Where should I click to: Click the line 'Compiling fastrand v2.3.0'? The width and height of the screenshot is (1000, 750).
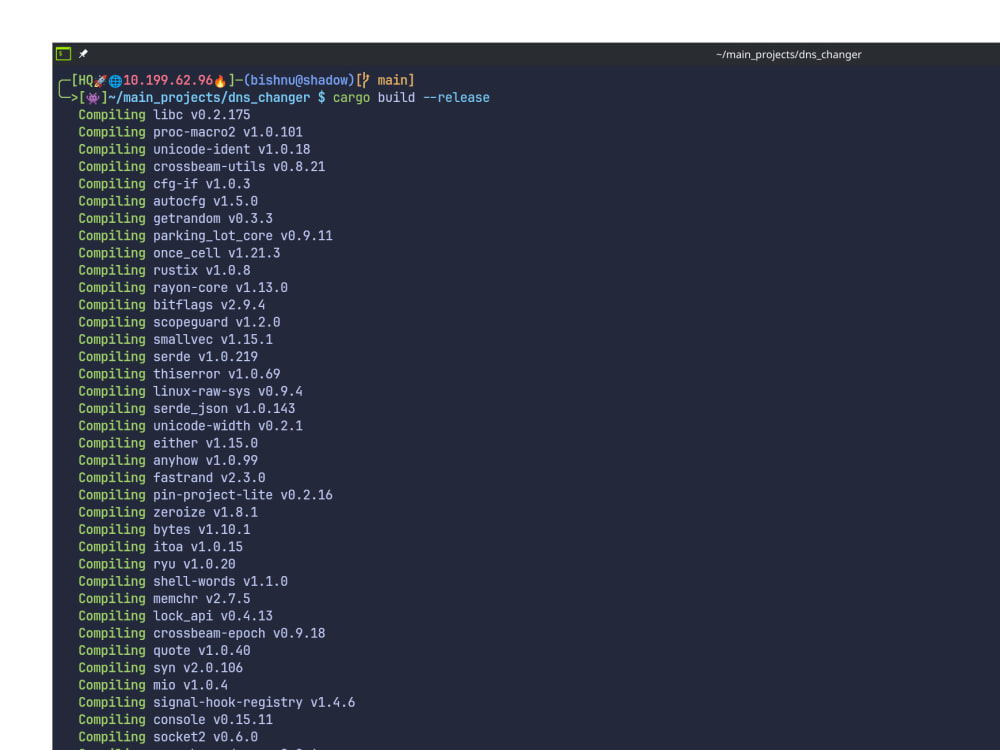172,477
